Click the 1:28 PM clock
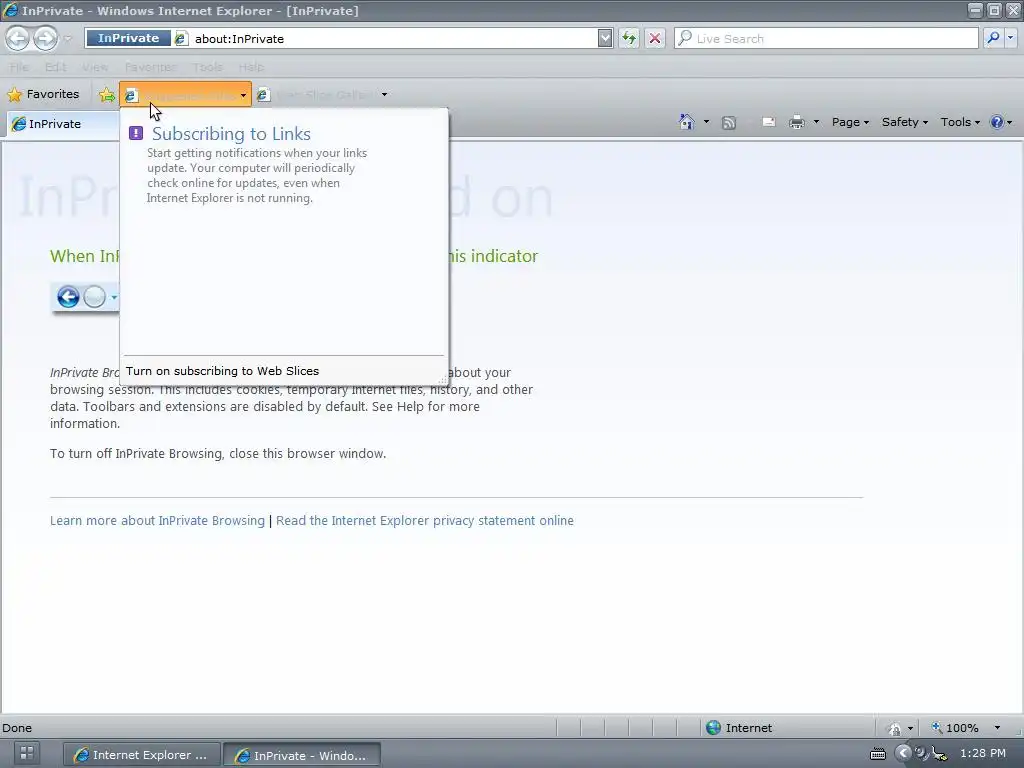1024x768 pixels. [983, 753]
